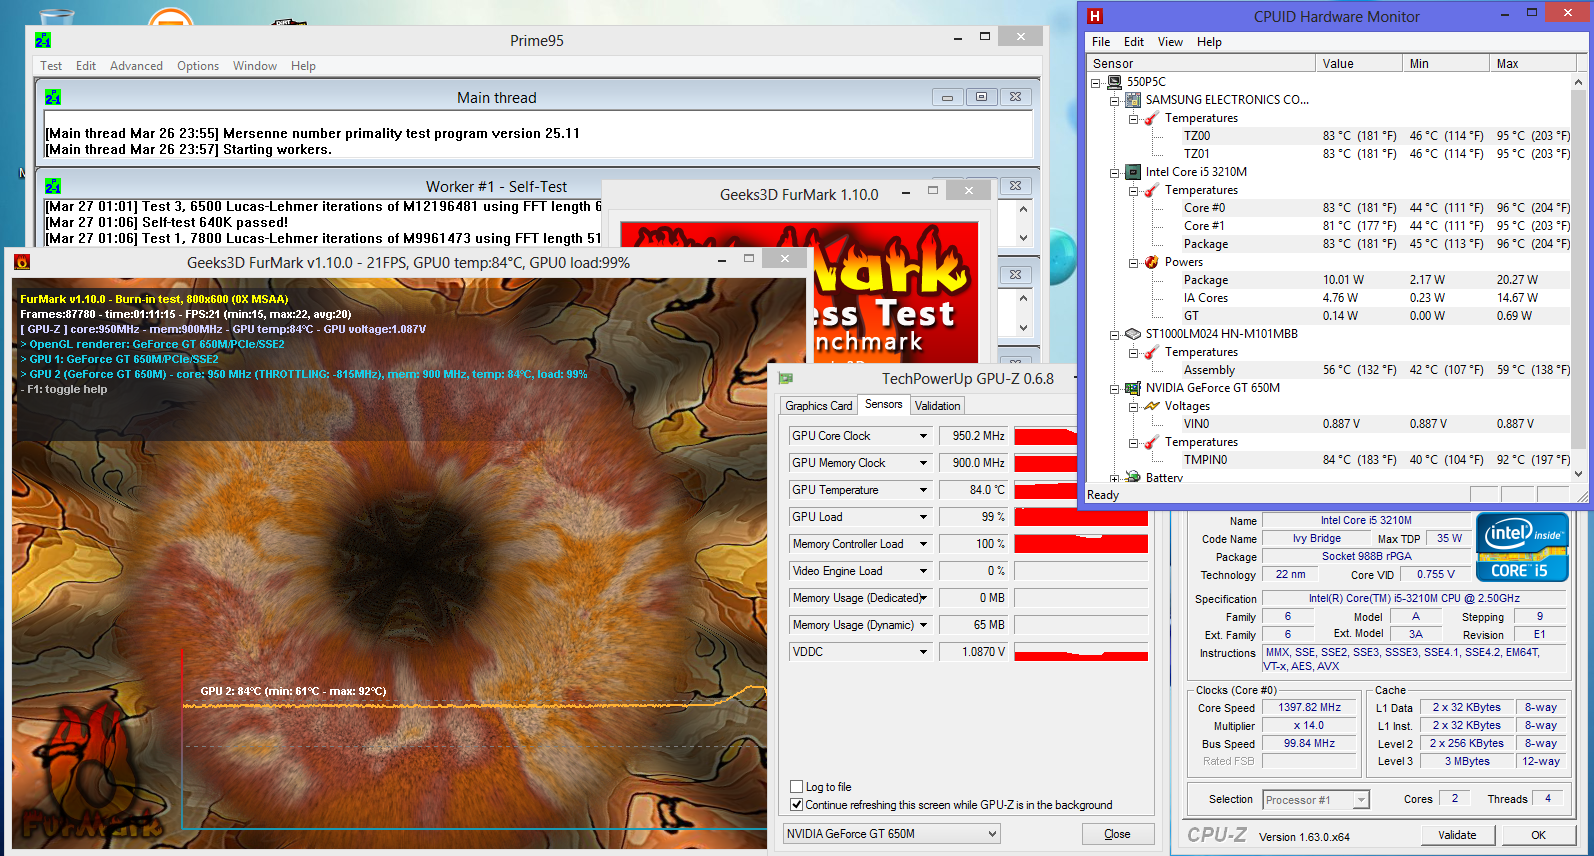Open the Edit menu in Prime95

point(86,66)
